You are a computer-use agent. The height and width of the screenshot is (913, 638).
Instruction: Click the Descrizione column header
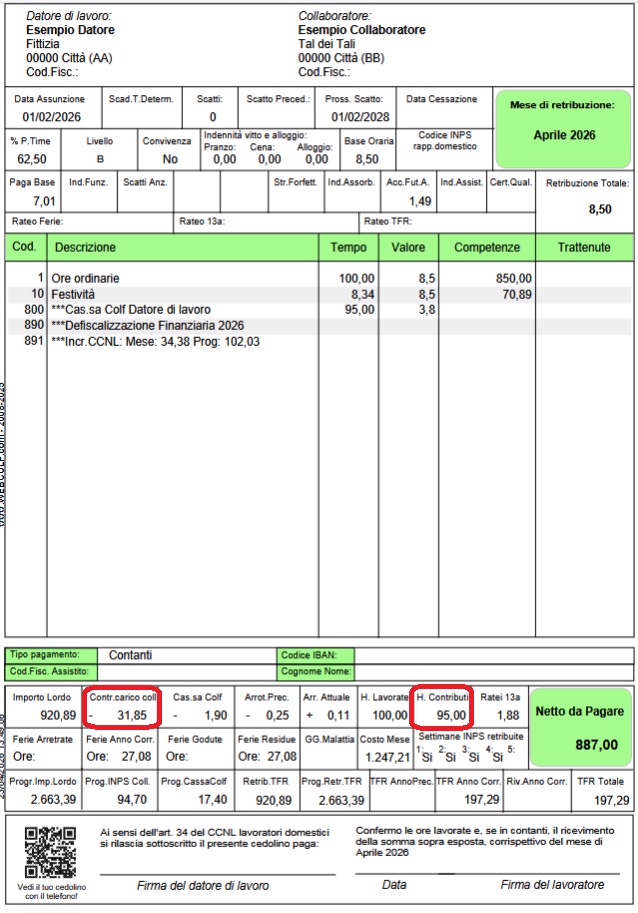[86, 247]
